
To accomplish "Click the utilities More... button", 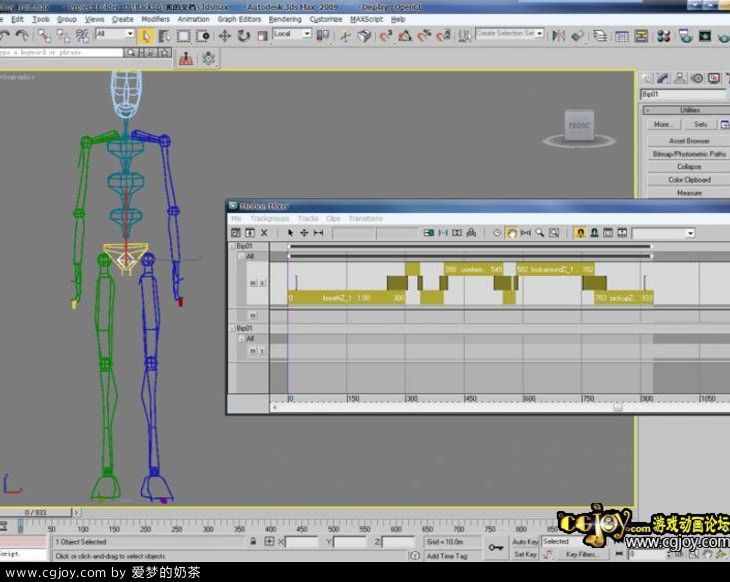I will [x=663, y=124].
